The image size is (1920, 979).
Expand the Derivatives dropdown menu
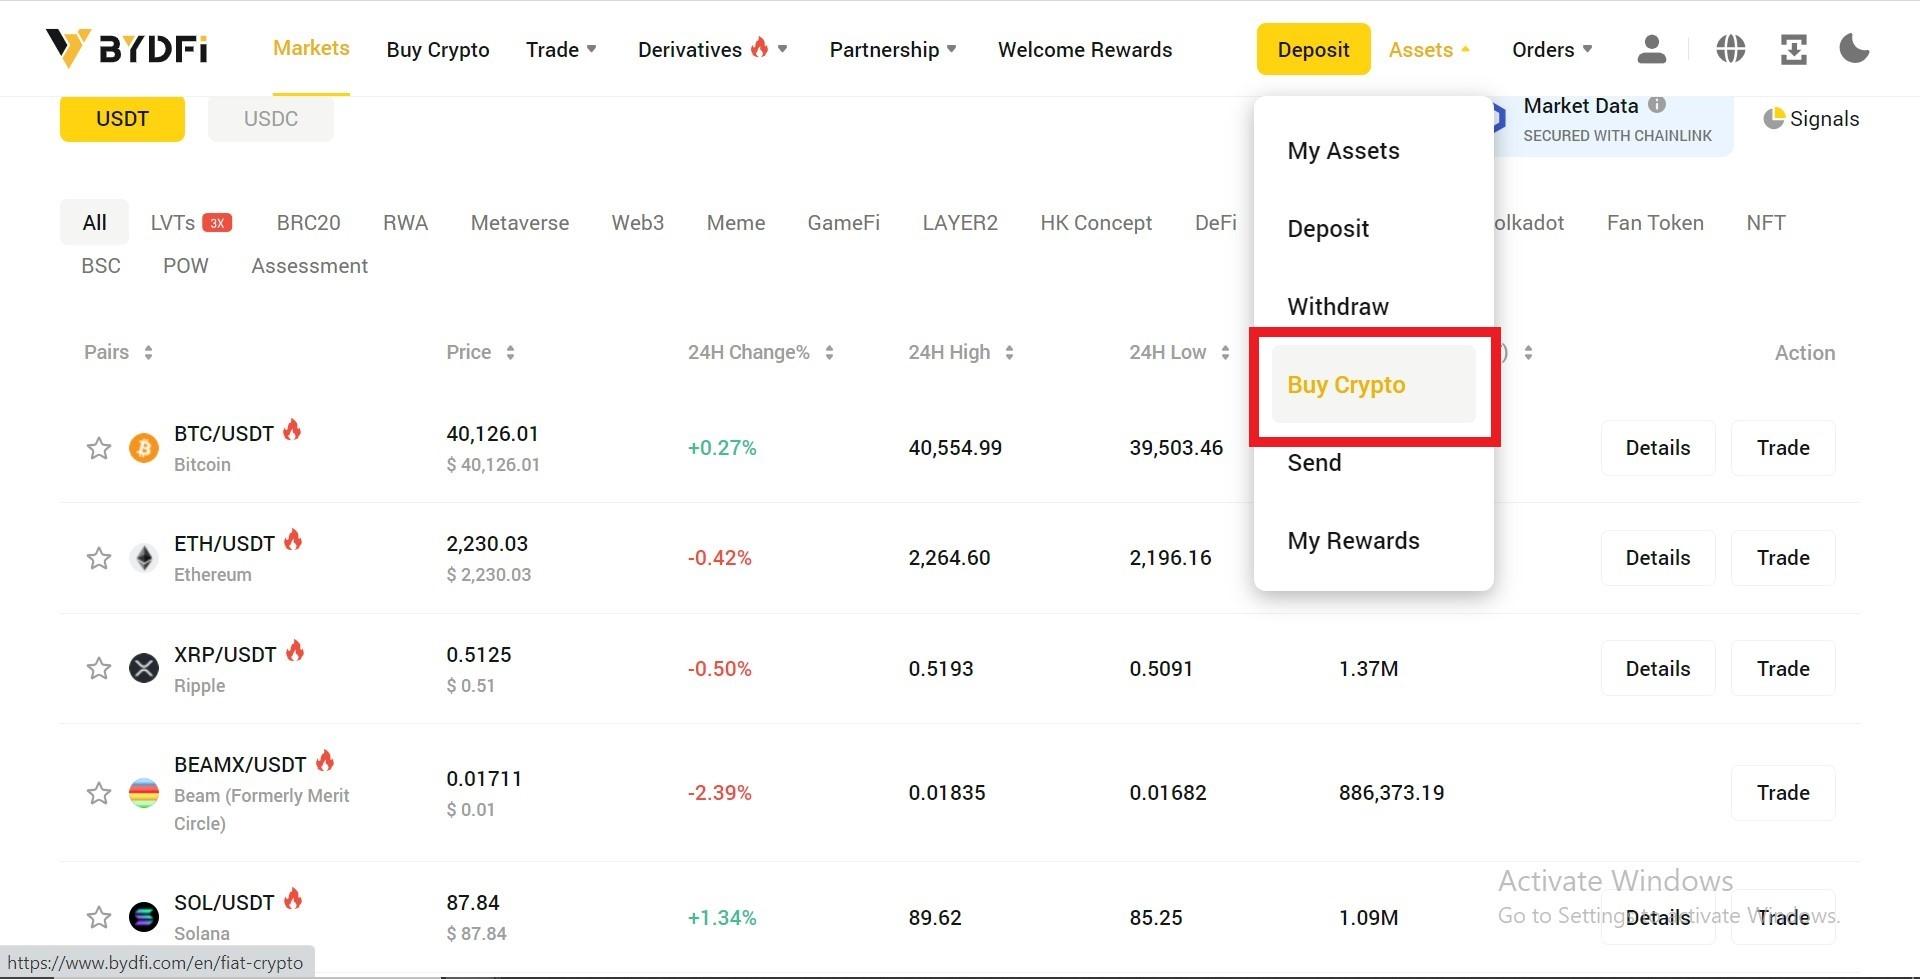point(713,49)
